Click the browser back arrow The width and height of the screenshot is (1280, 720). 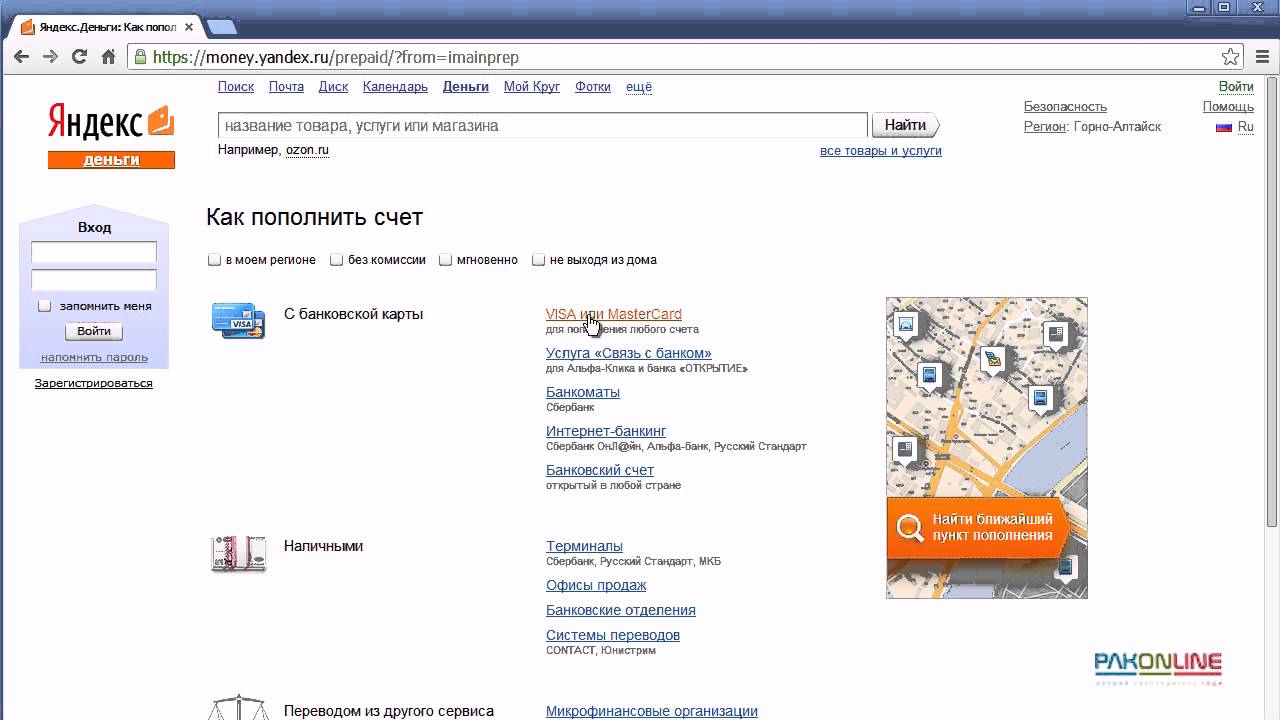[21, 57]
